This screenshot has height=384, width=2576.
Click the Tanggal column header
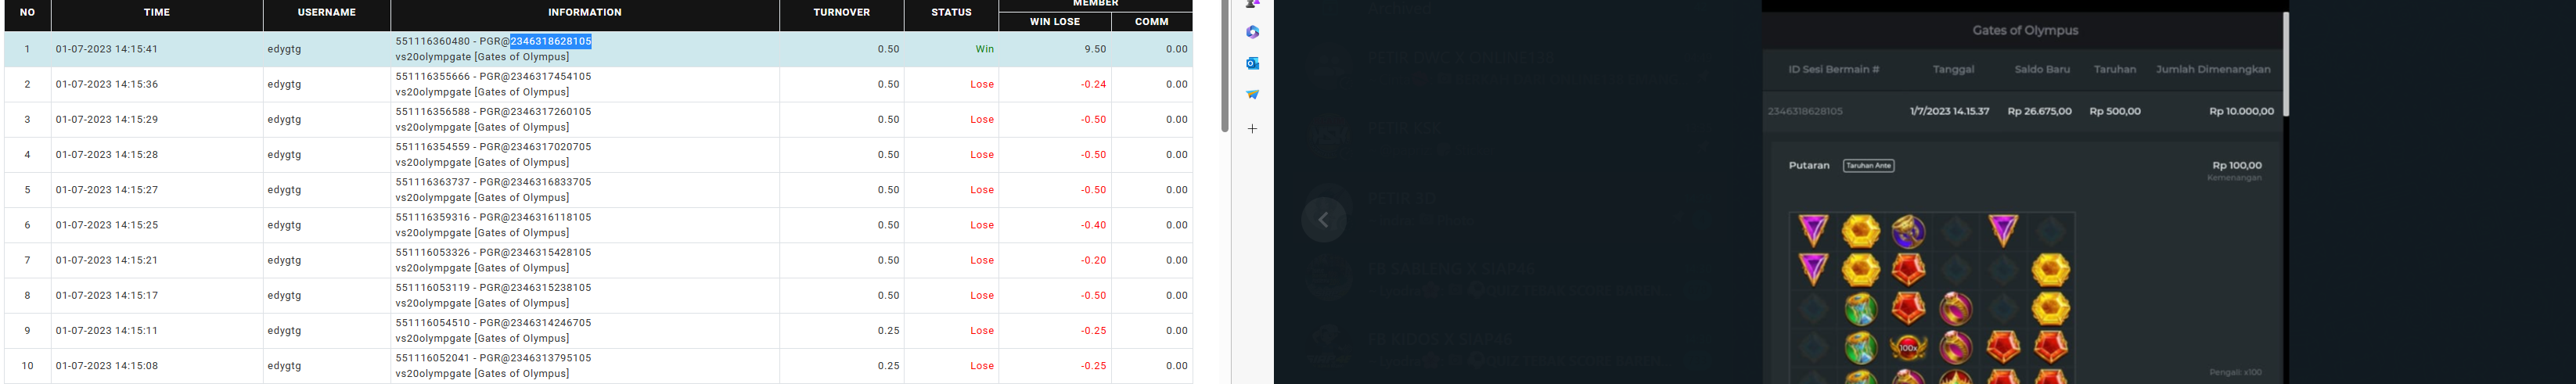tap(1953, 70)
